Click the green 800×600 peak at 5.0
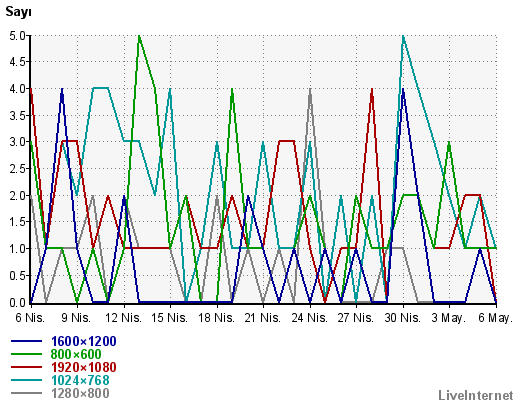 [139, 36]
